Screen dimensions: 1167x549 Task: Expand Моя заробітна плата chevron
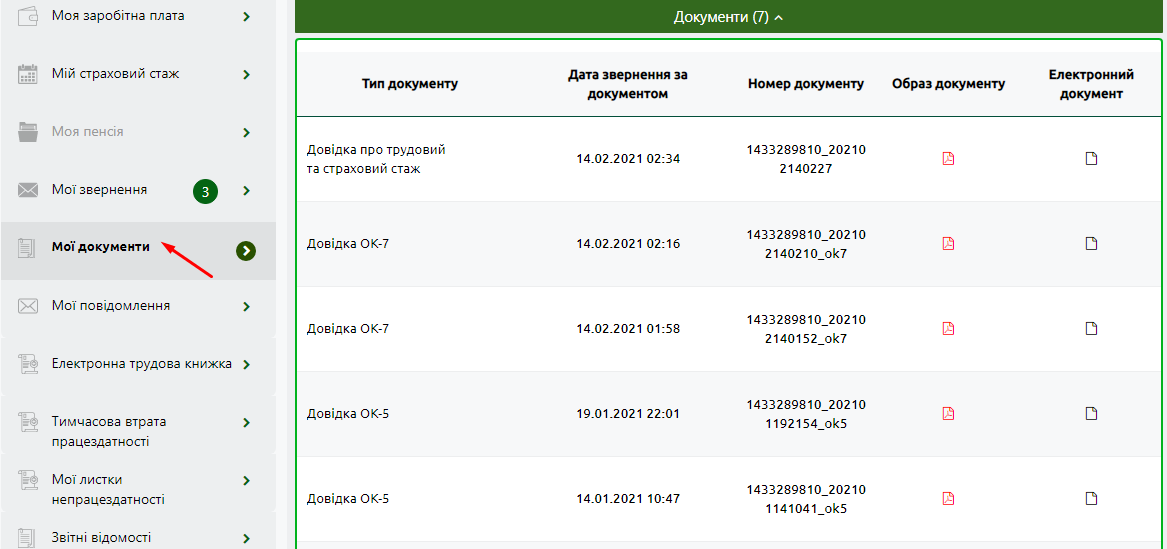pyautogui.click(x=246, y=16)
